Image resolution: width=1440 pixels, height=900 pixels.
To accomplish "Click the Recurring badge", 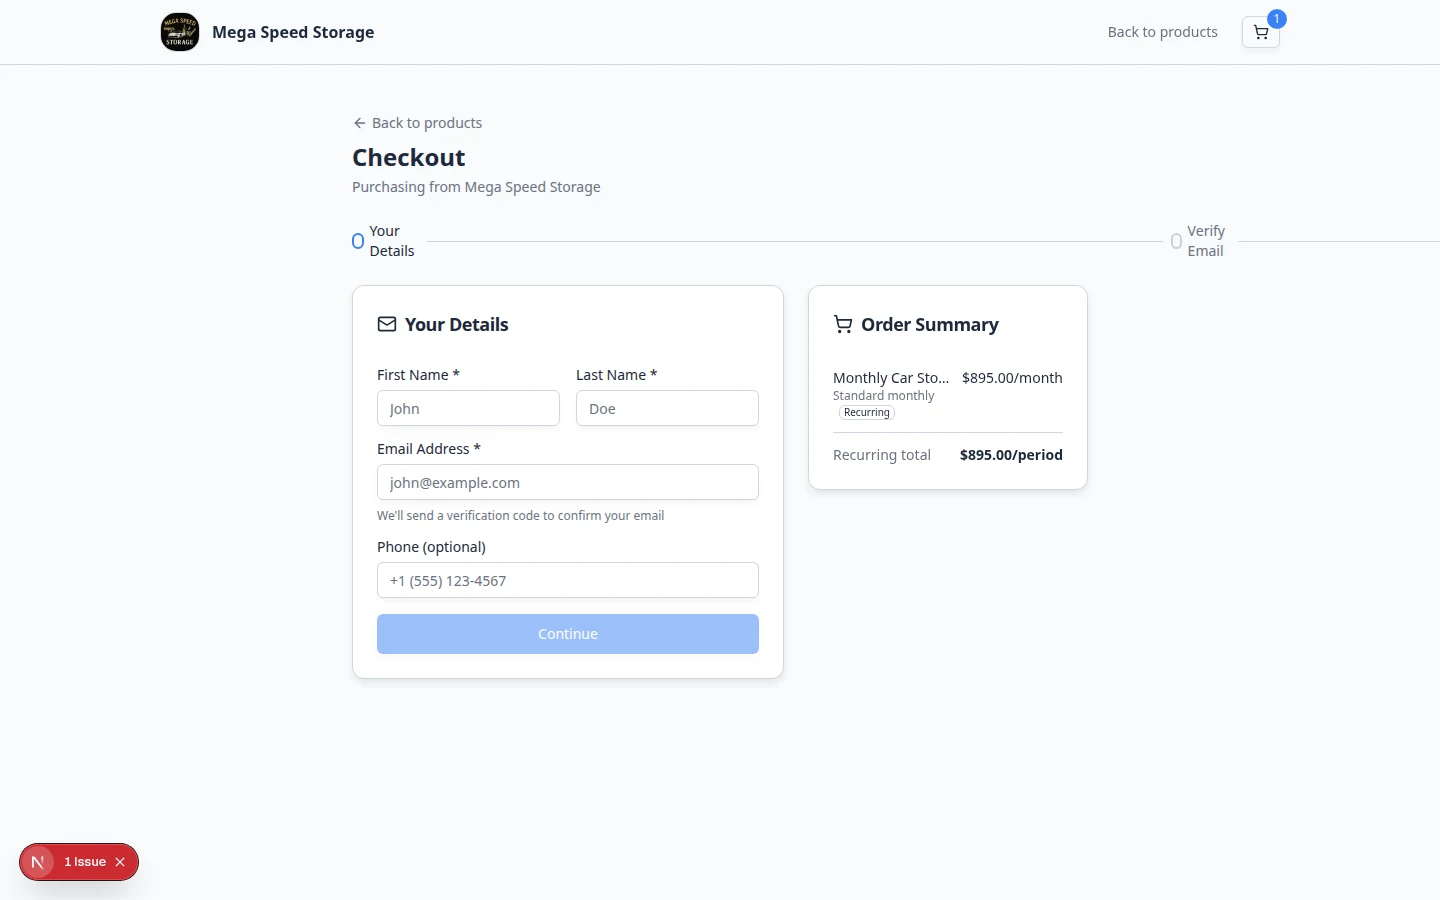I will click(867, 412).
